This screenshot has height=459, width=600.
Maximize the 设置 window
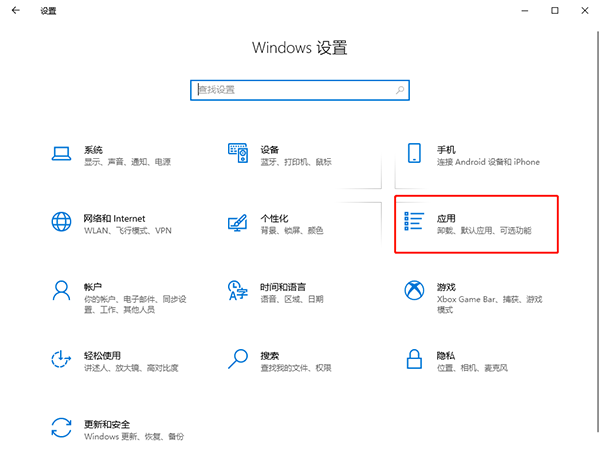554,11
